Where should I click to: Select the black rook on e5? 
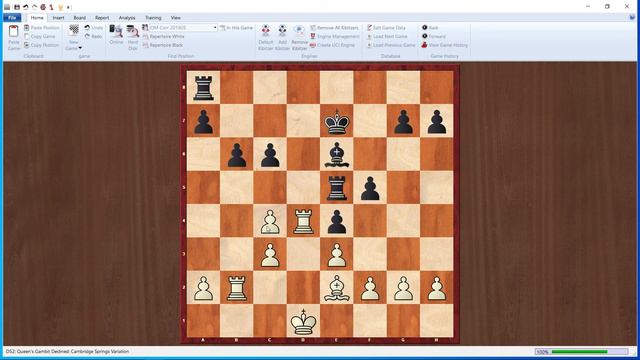click(337, 188)
